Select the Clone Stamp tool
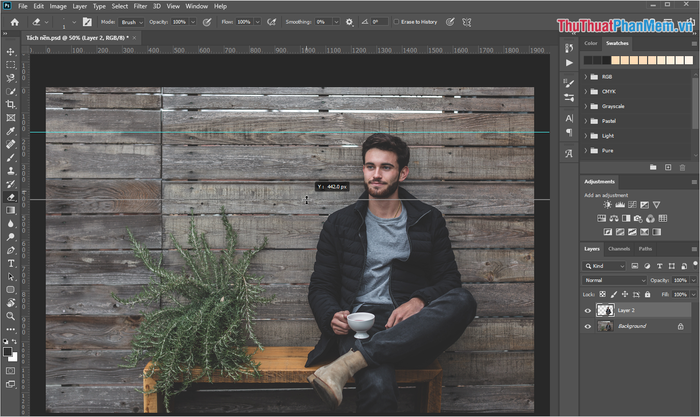 (11, 171)
